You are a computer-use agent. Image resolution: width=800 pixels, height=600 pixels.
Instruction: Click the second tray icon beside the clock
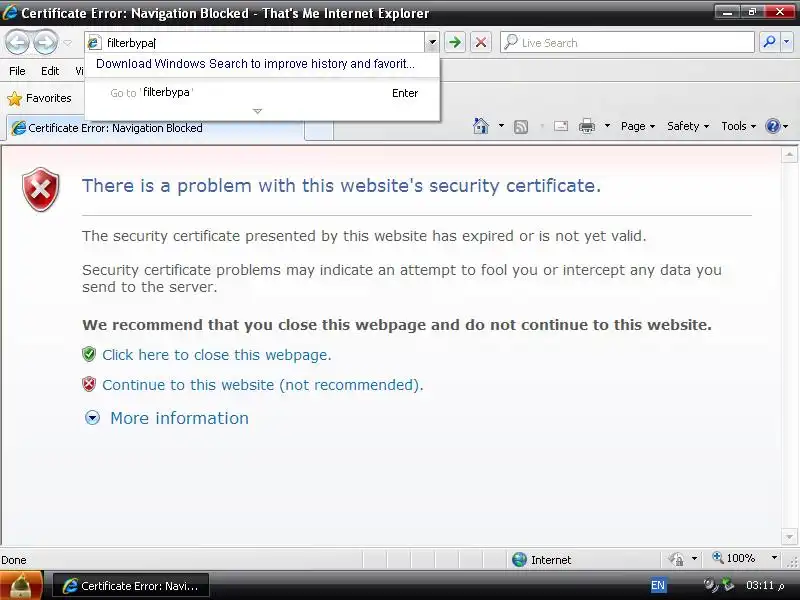point(729,585)
